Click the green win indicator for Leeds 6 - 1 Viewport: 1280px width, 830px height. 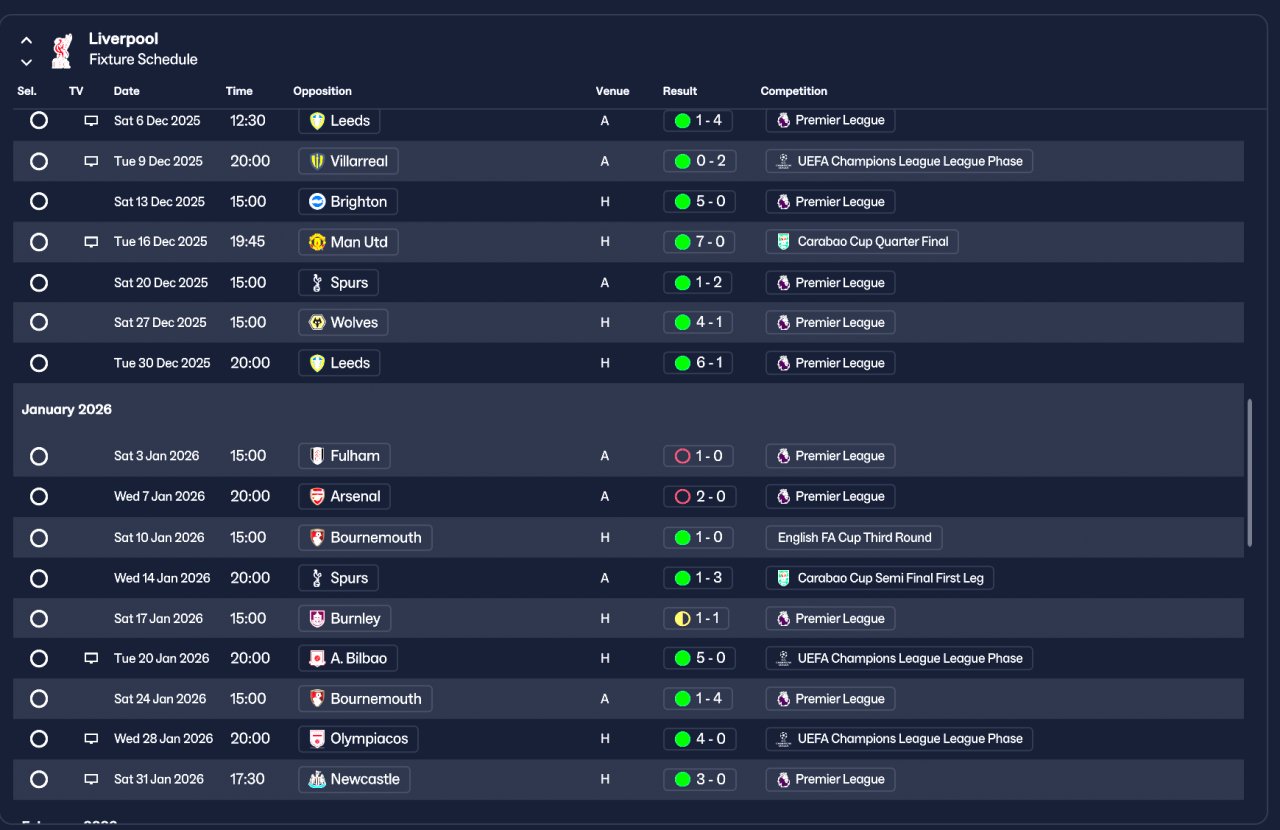coord(683,363)
